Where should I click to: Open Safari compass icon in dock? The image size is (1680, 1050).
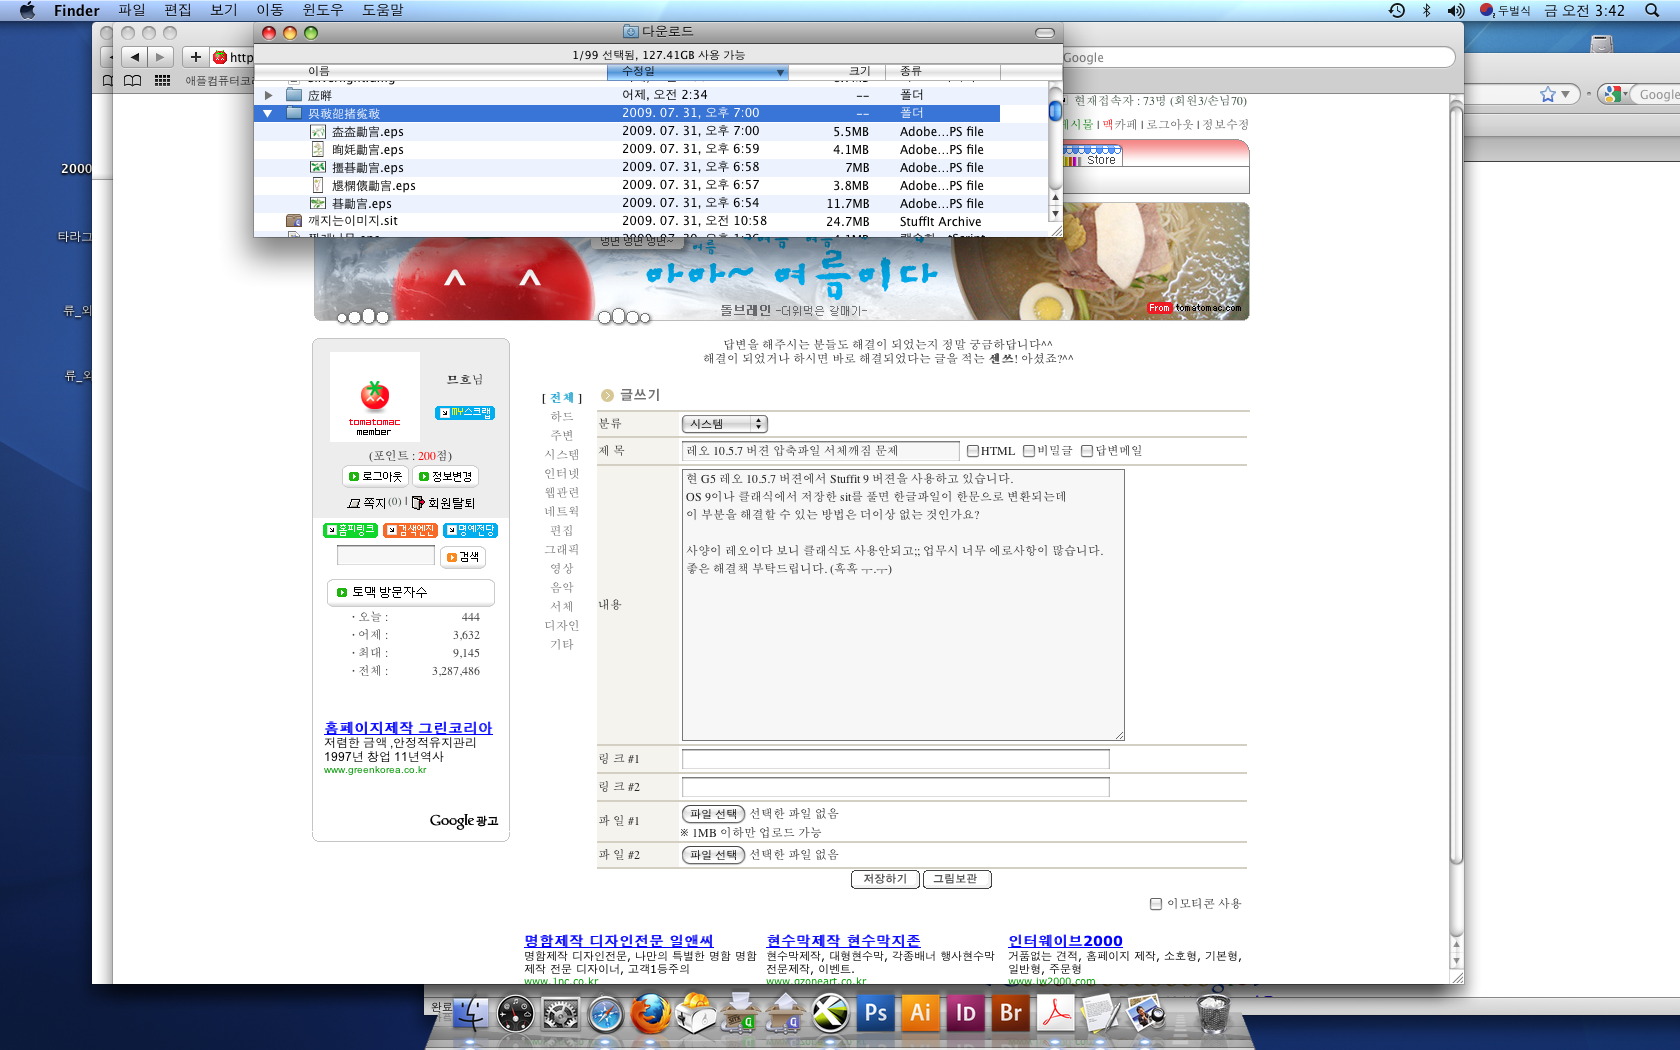[605, 1015]
